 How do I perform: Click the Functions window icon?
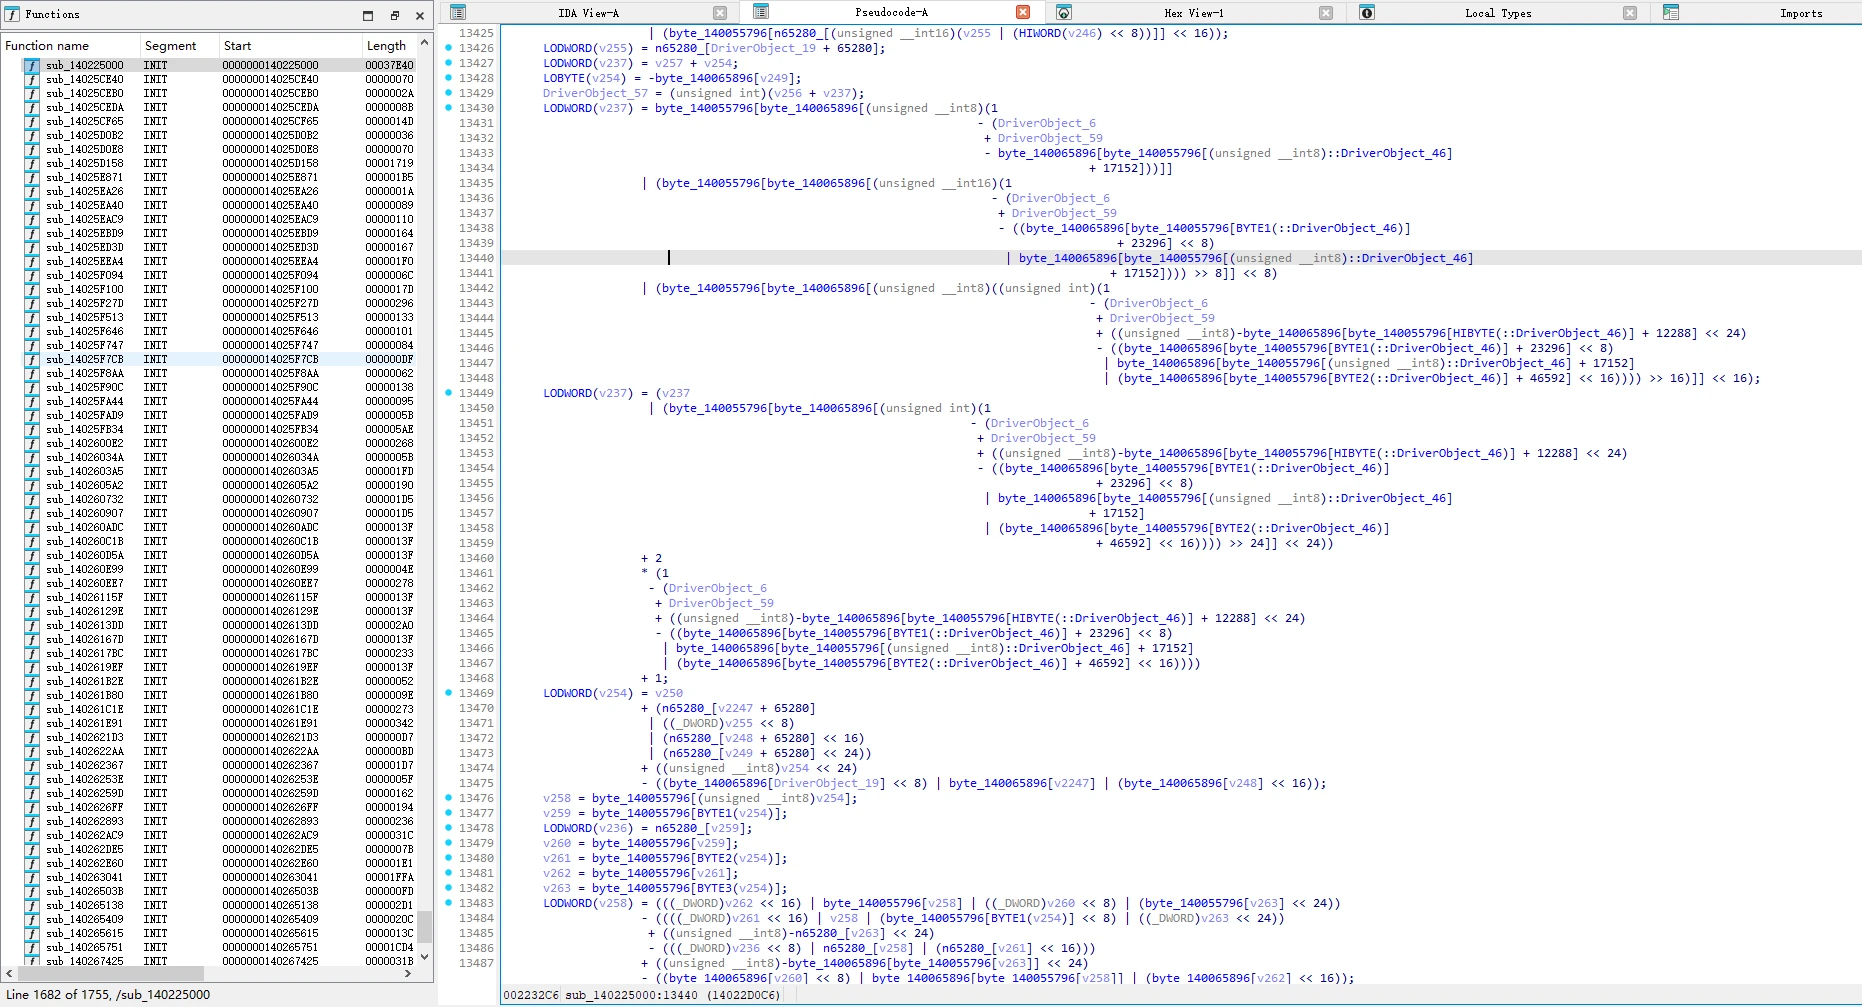pyautogui.click(x=12, y=14)
